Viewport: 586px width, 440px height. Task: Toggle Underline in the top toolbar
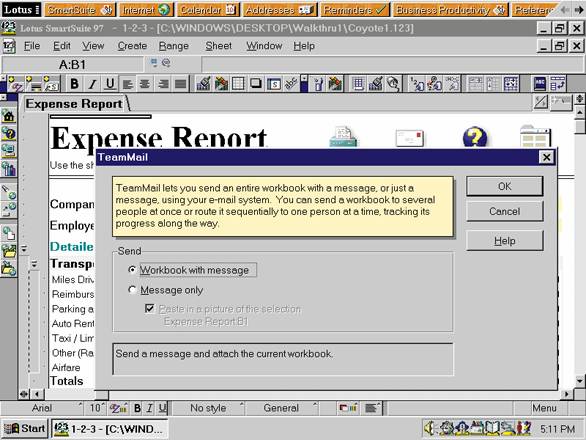click(110, 84)
